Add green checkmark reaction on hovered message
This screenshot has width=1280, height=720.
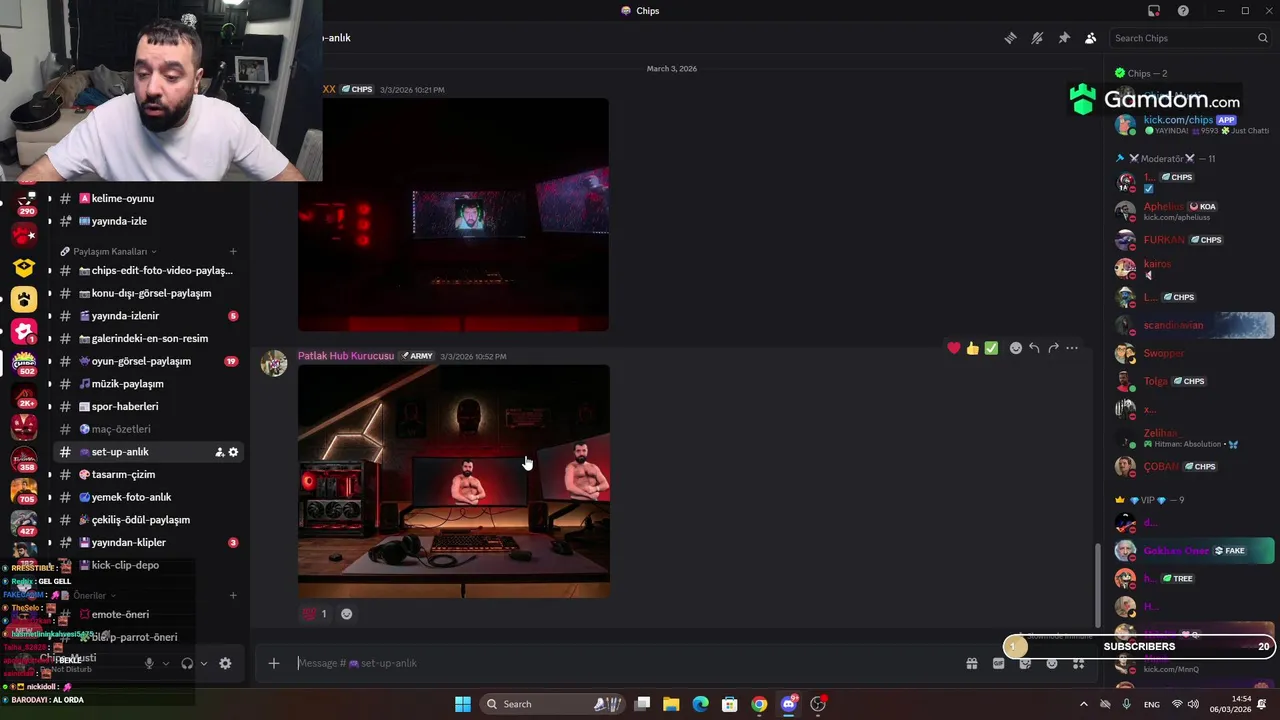point(991,348)
